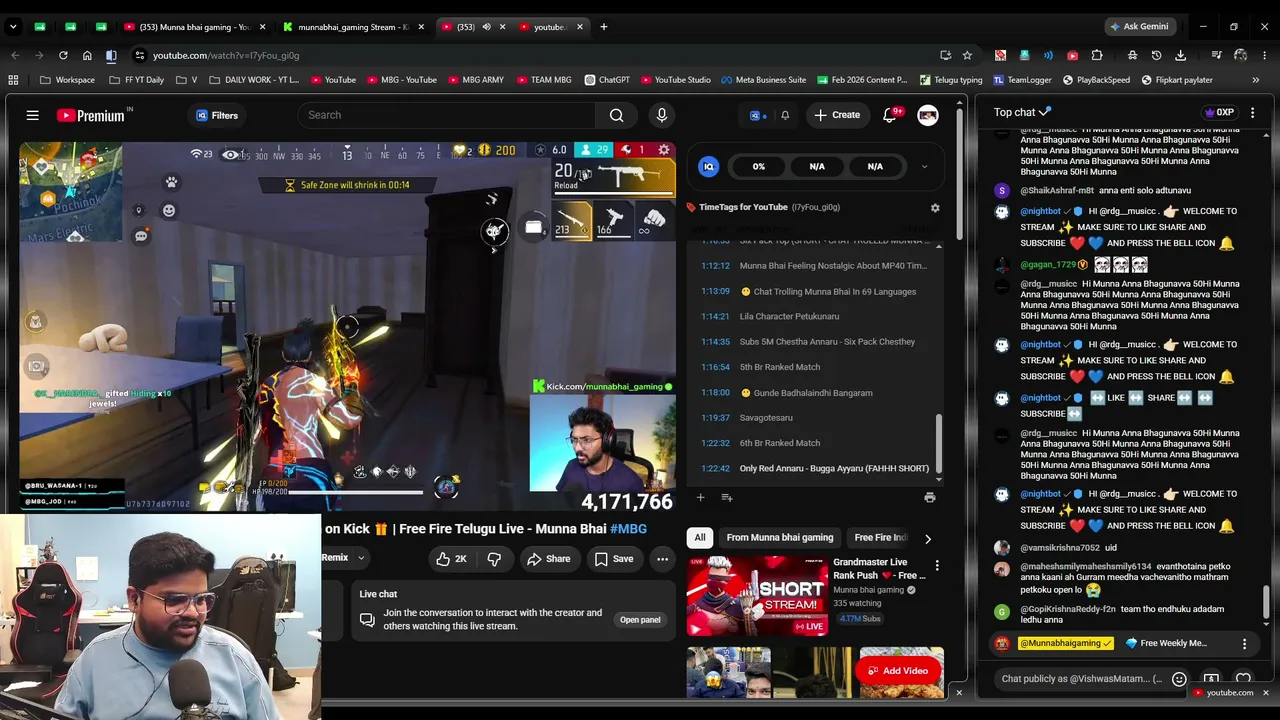Open the tab search dropdown arrow
Screen dimensions: 1280x720
tap(14, 27)
